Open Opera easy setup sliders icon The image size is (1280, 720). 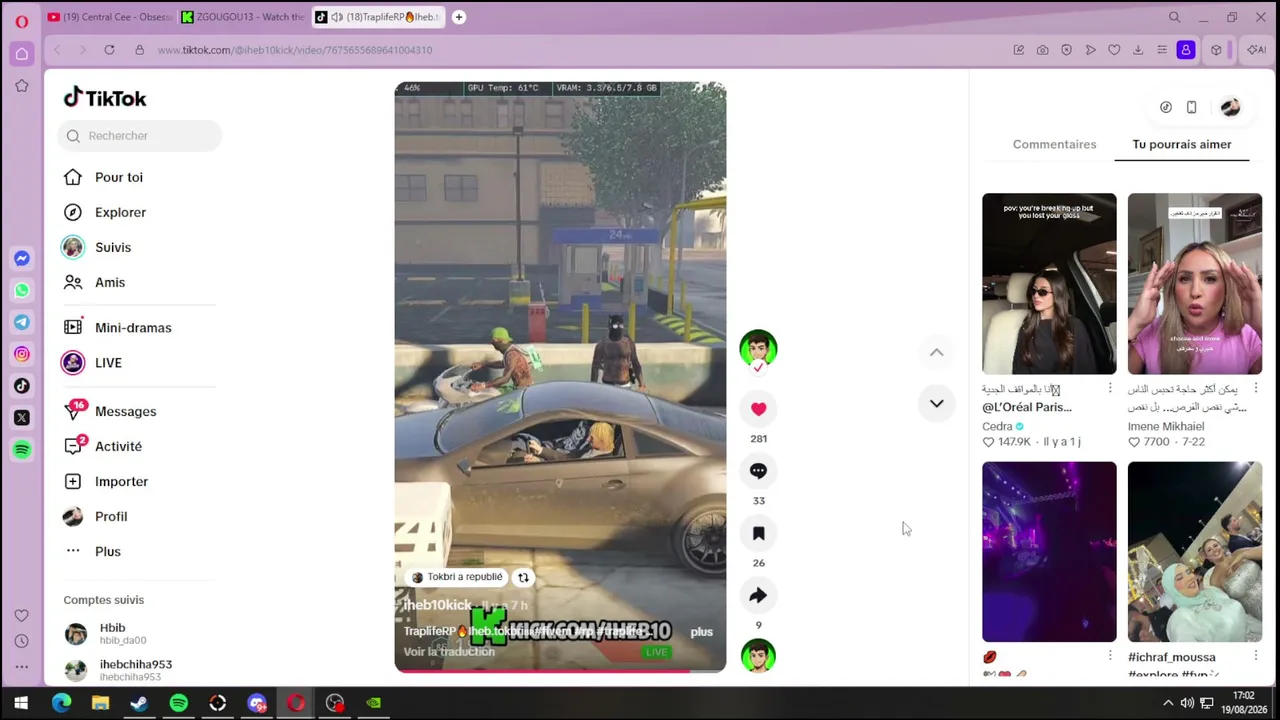pyautogui.click(x=1162, y=50)
